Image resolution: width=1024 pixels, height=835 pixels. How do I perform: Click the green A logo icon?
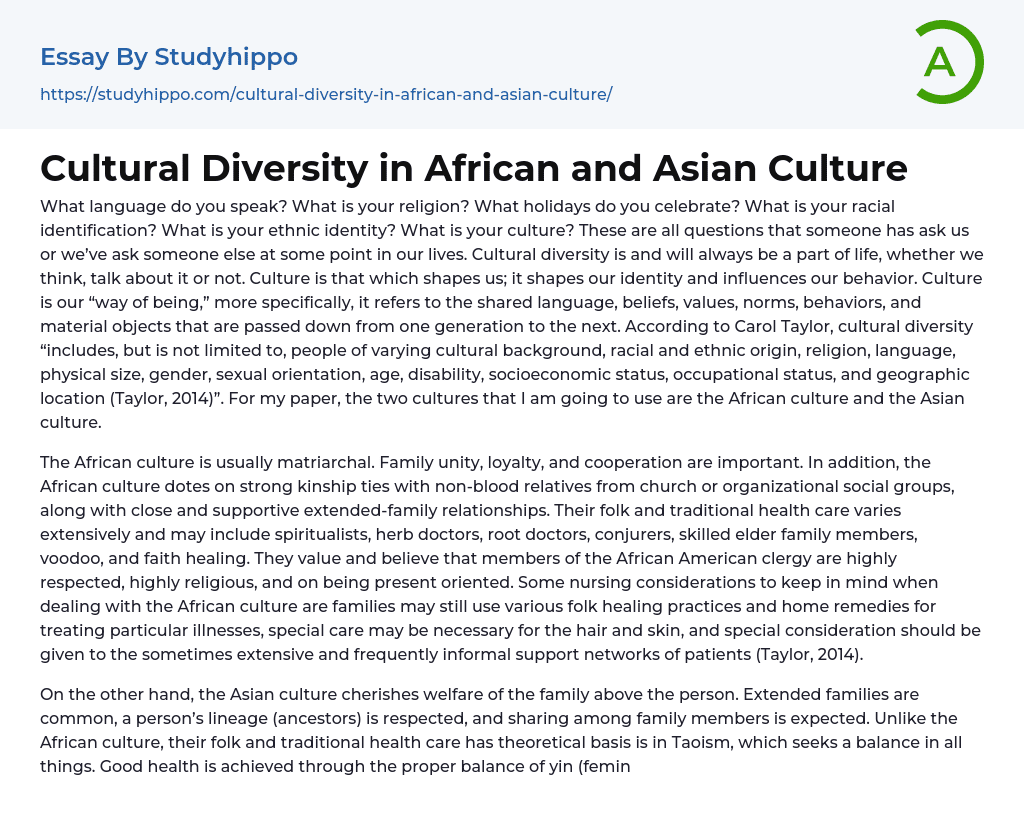(x=949, y=62)
